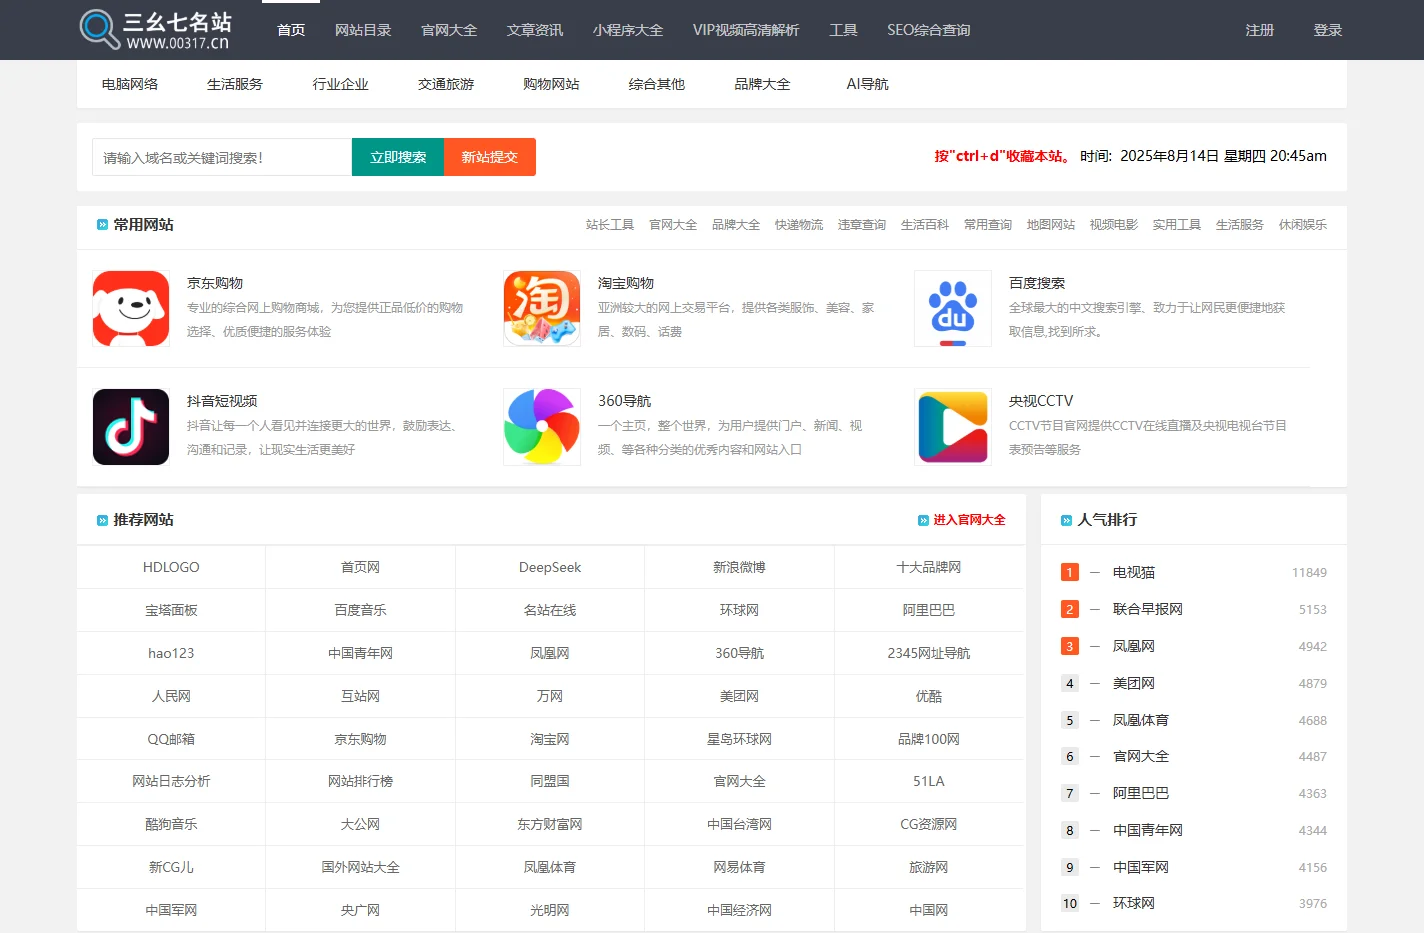Open the 抖音短视频 icon
The image size is (1424, 933).
pos(131,427)
